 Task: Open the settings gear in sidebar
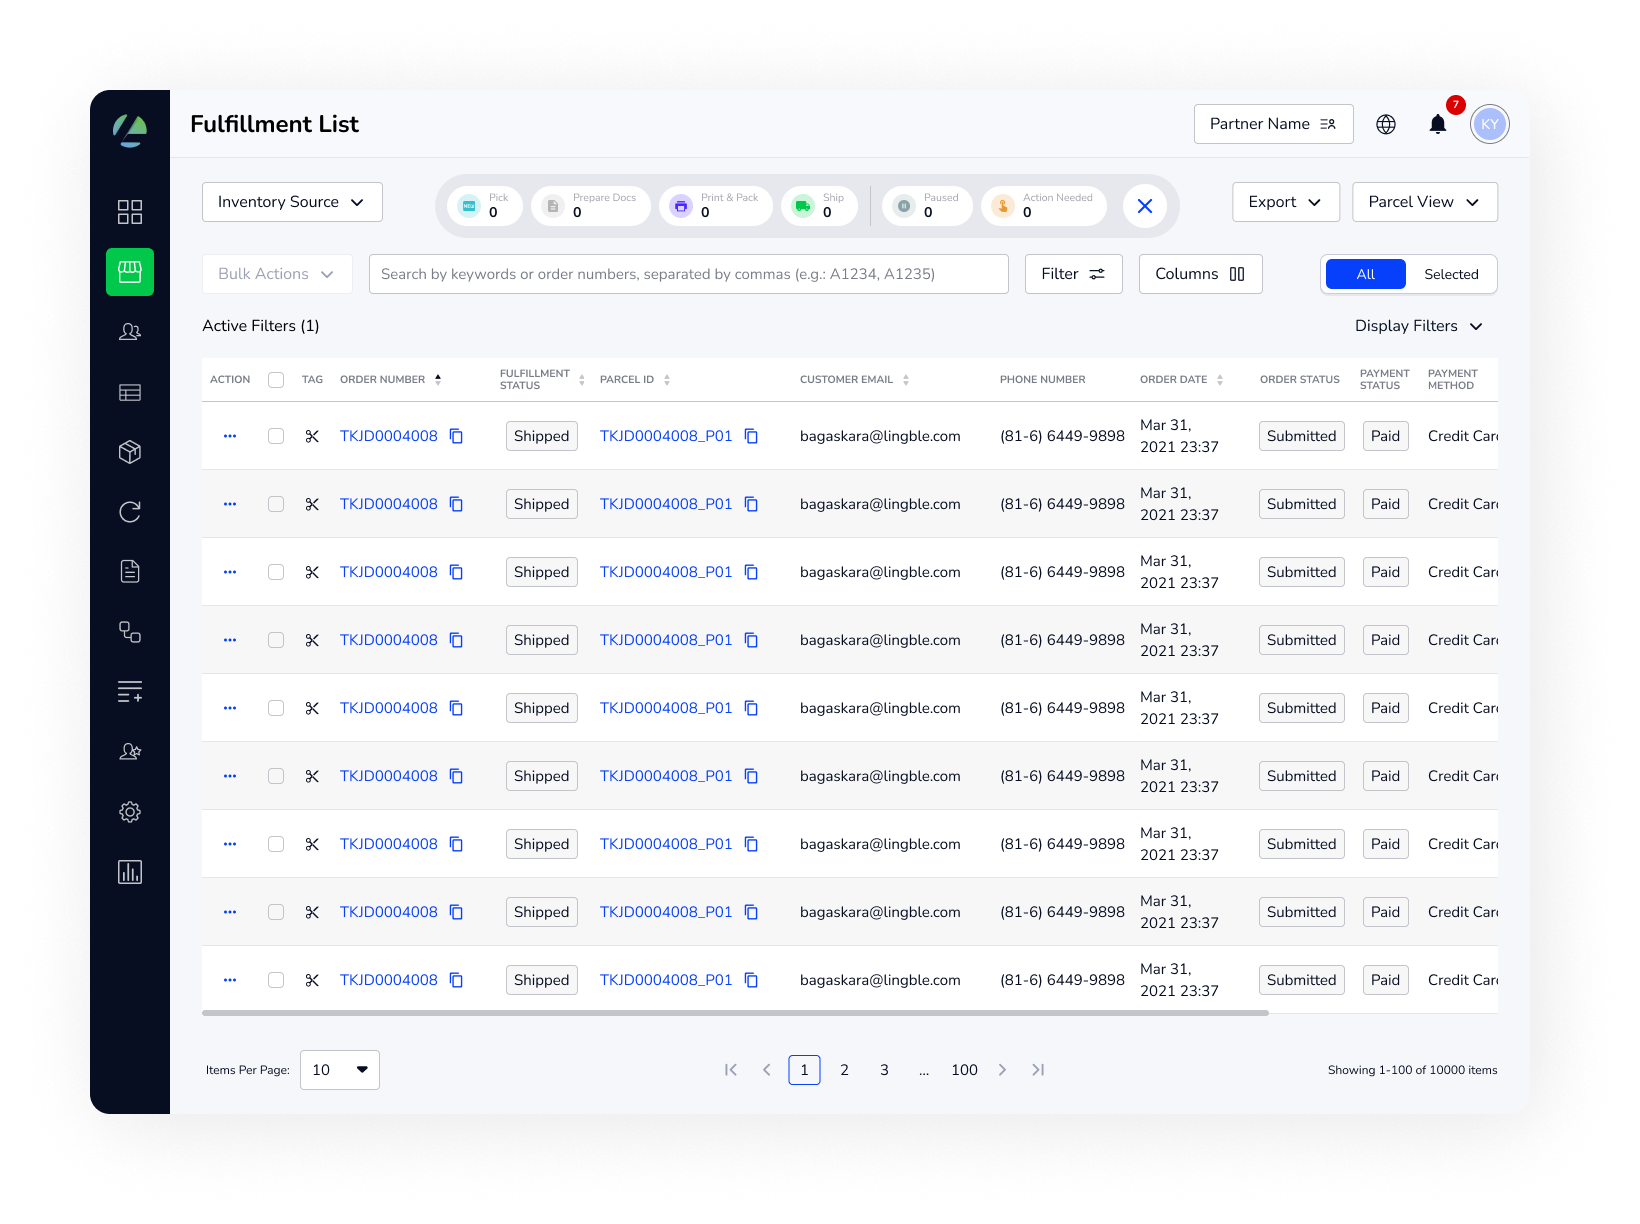130,812
